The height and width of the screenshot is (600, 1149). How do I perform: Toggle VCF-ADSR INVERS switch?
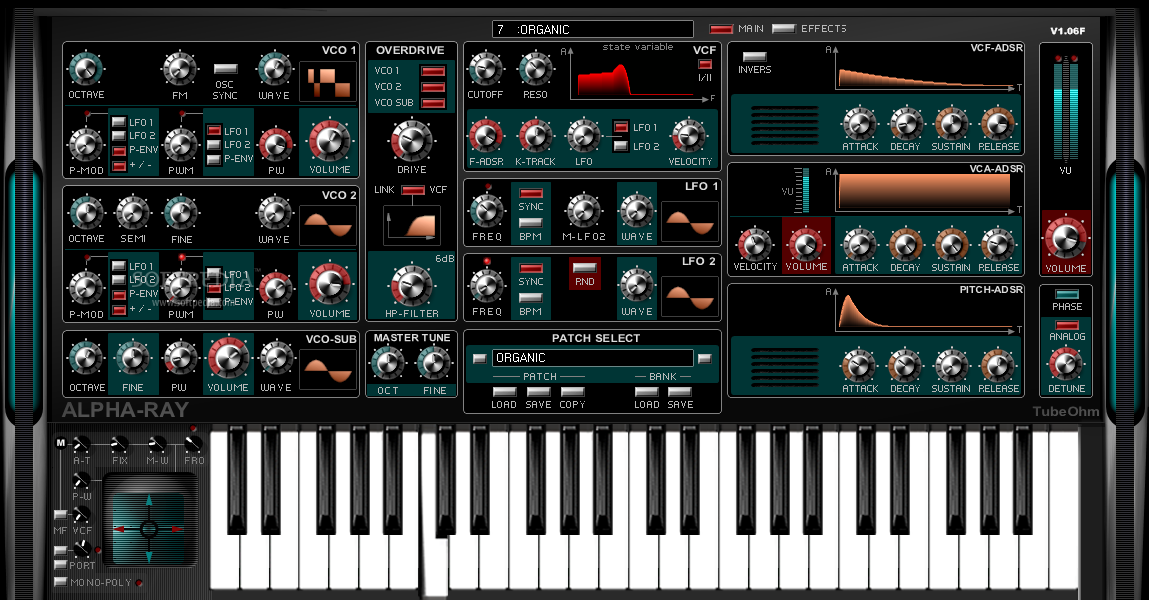[x=755, y=56]
